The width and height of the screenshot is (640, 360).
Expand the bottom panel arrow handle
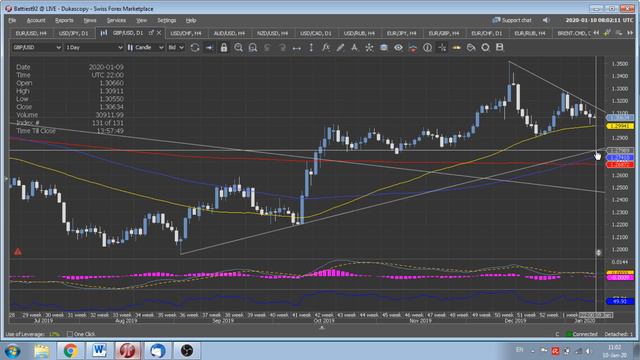tap(322, 328)
